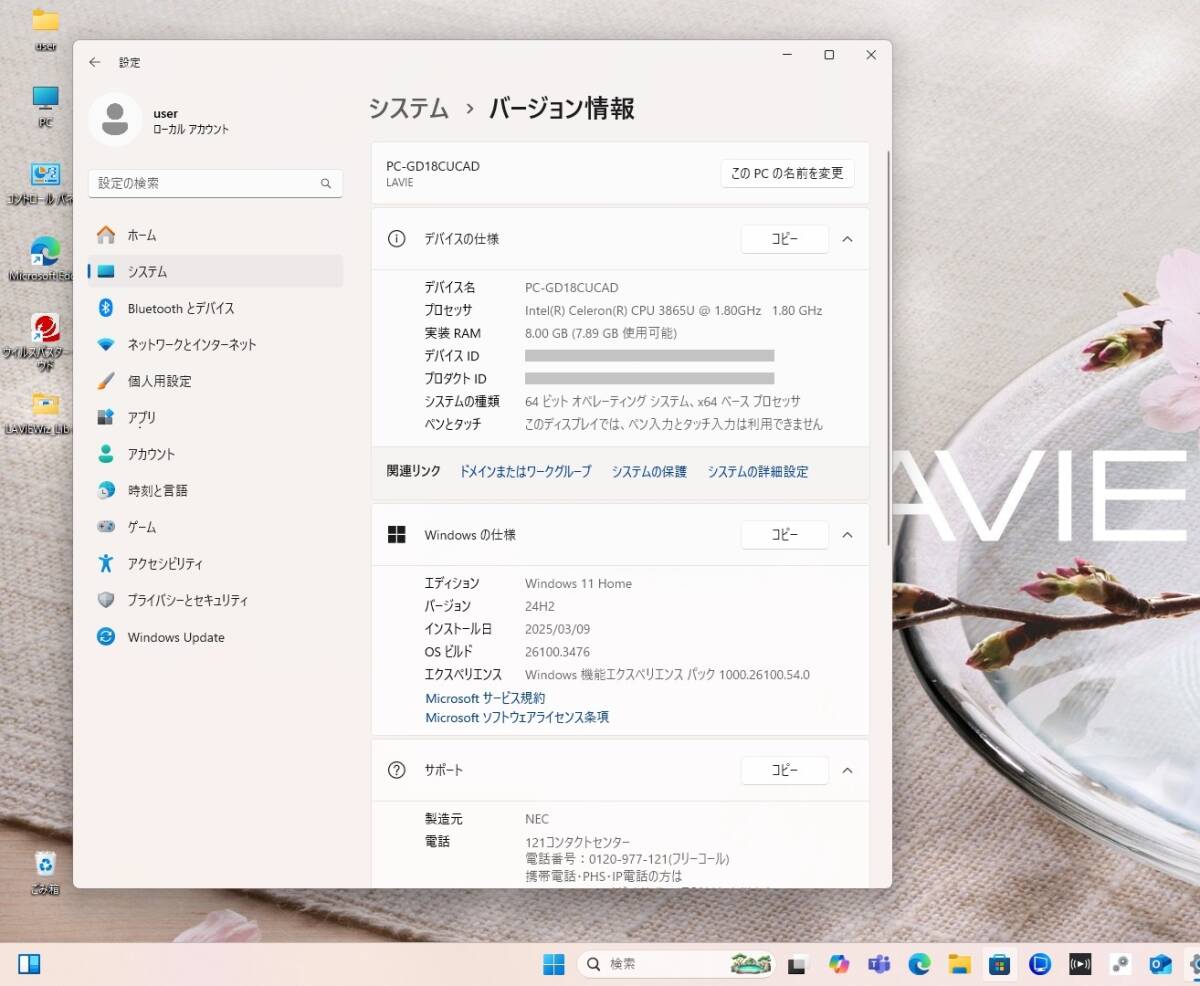Click the question mark icon beside サポート

coord(397,770)
